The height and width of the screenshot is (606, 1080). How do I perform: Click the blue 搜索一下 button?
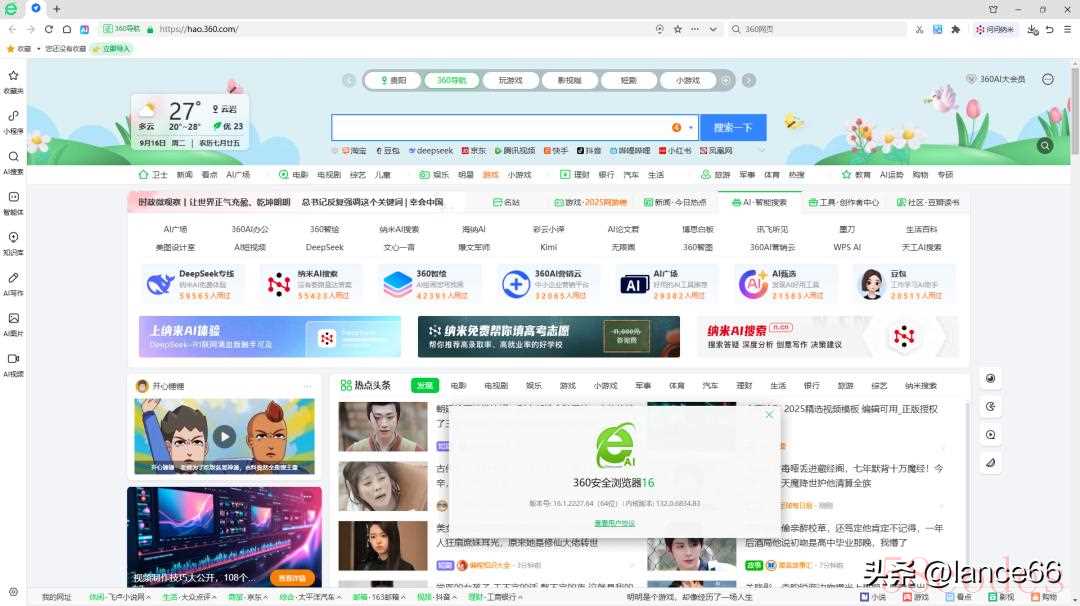(x=733, y=127)
